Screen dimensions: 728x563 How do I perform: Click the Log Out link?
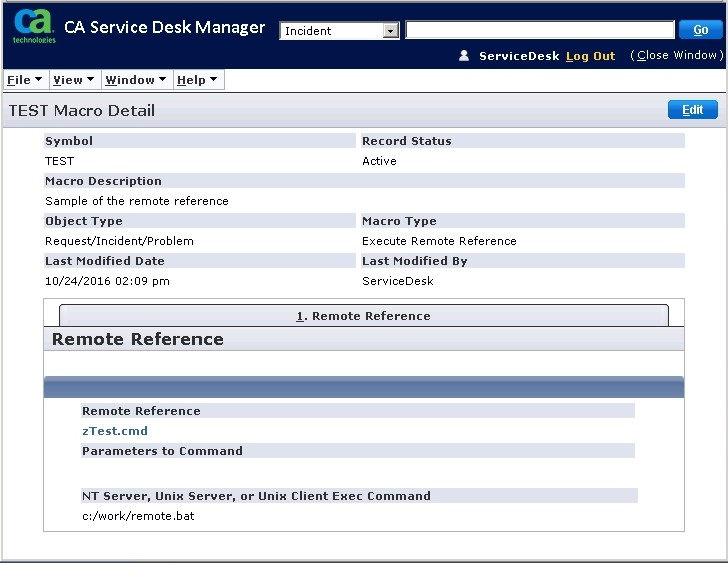[x=590, y=56]
